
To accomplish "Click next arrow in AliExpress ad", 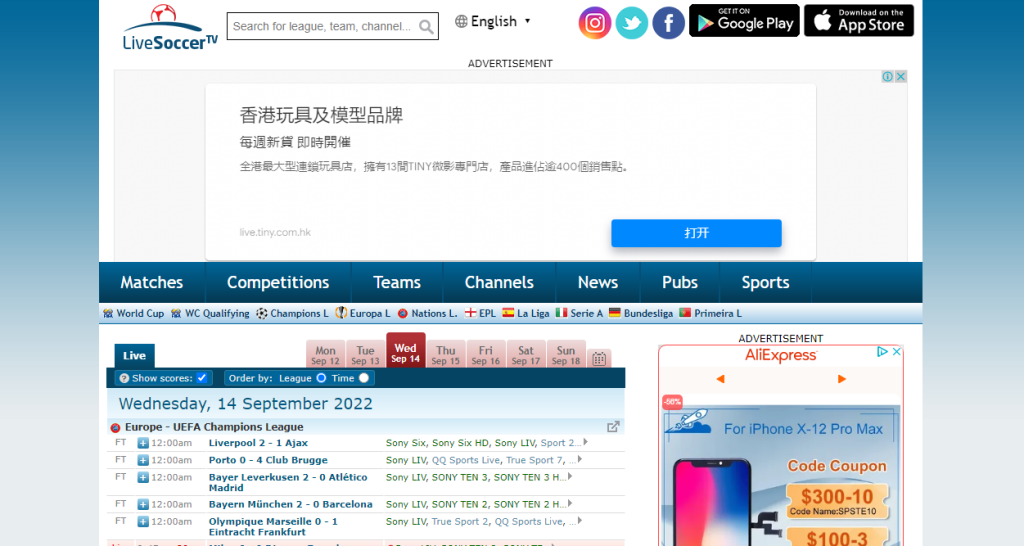I will coord(842,379).
